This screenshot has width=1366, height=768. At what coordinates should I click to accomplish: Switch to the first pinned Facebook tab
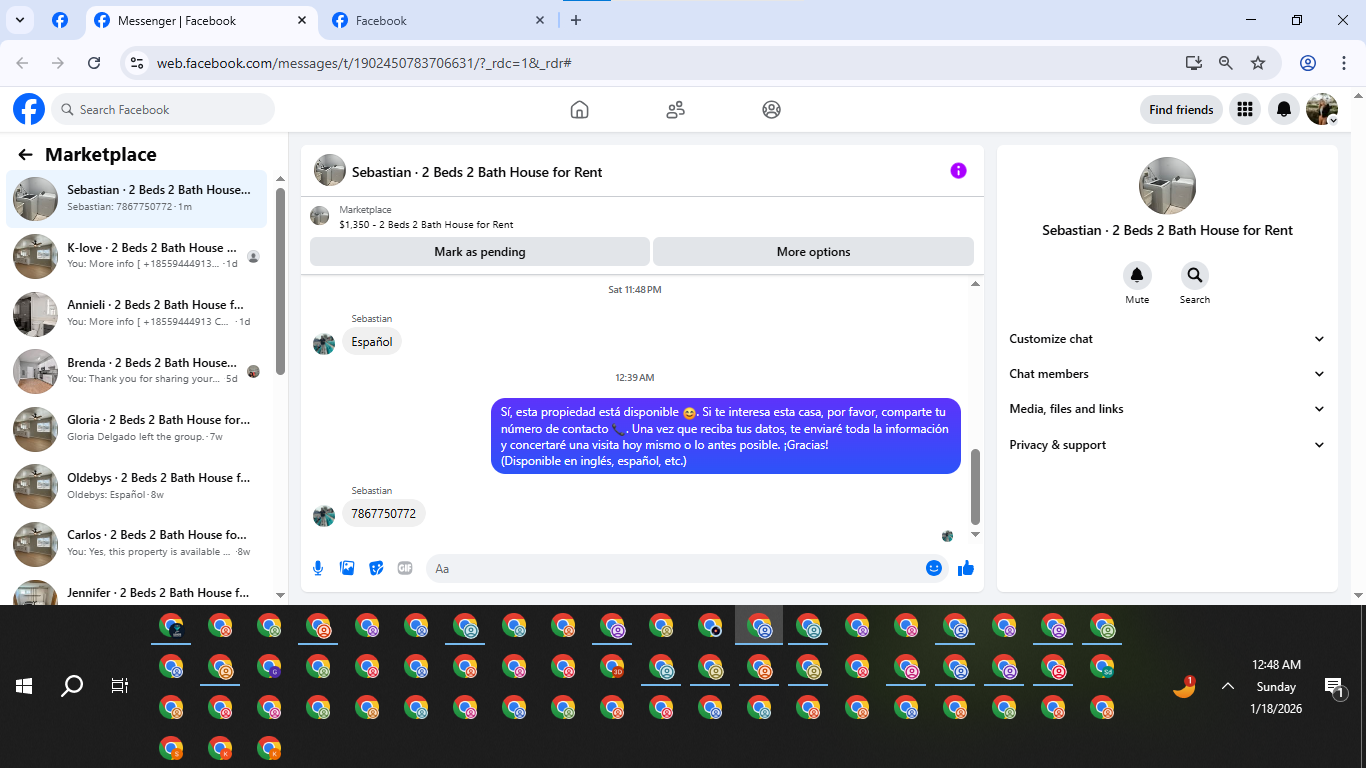pyautogui.click(x=60, y=20)
